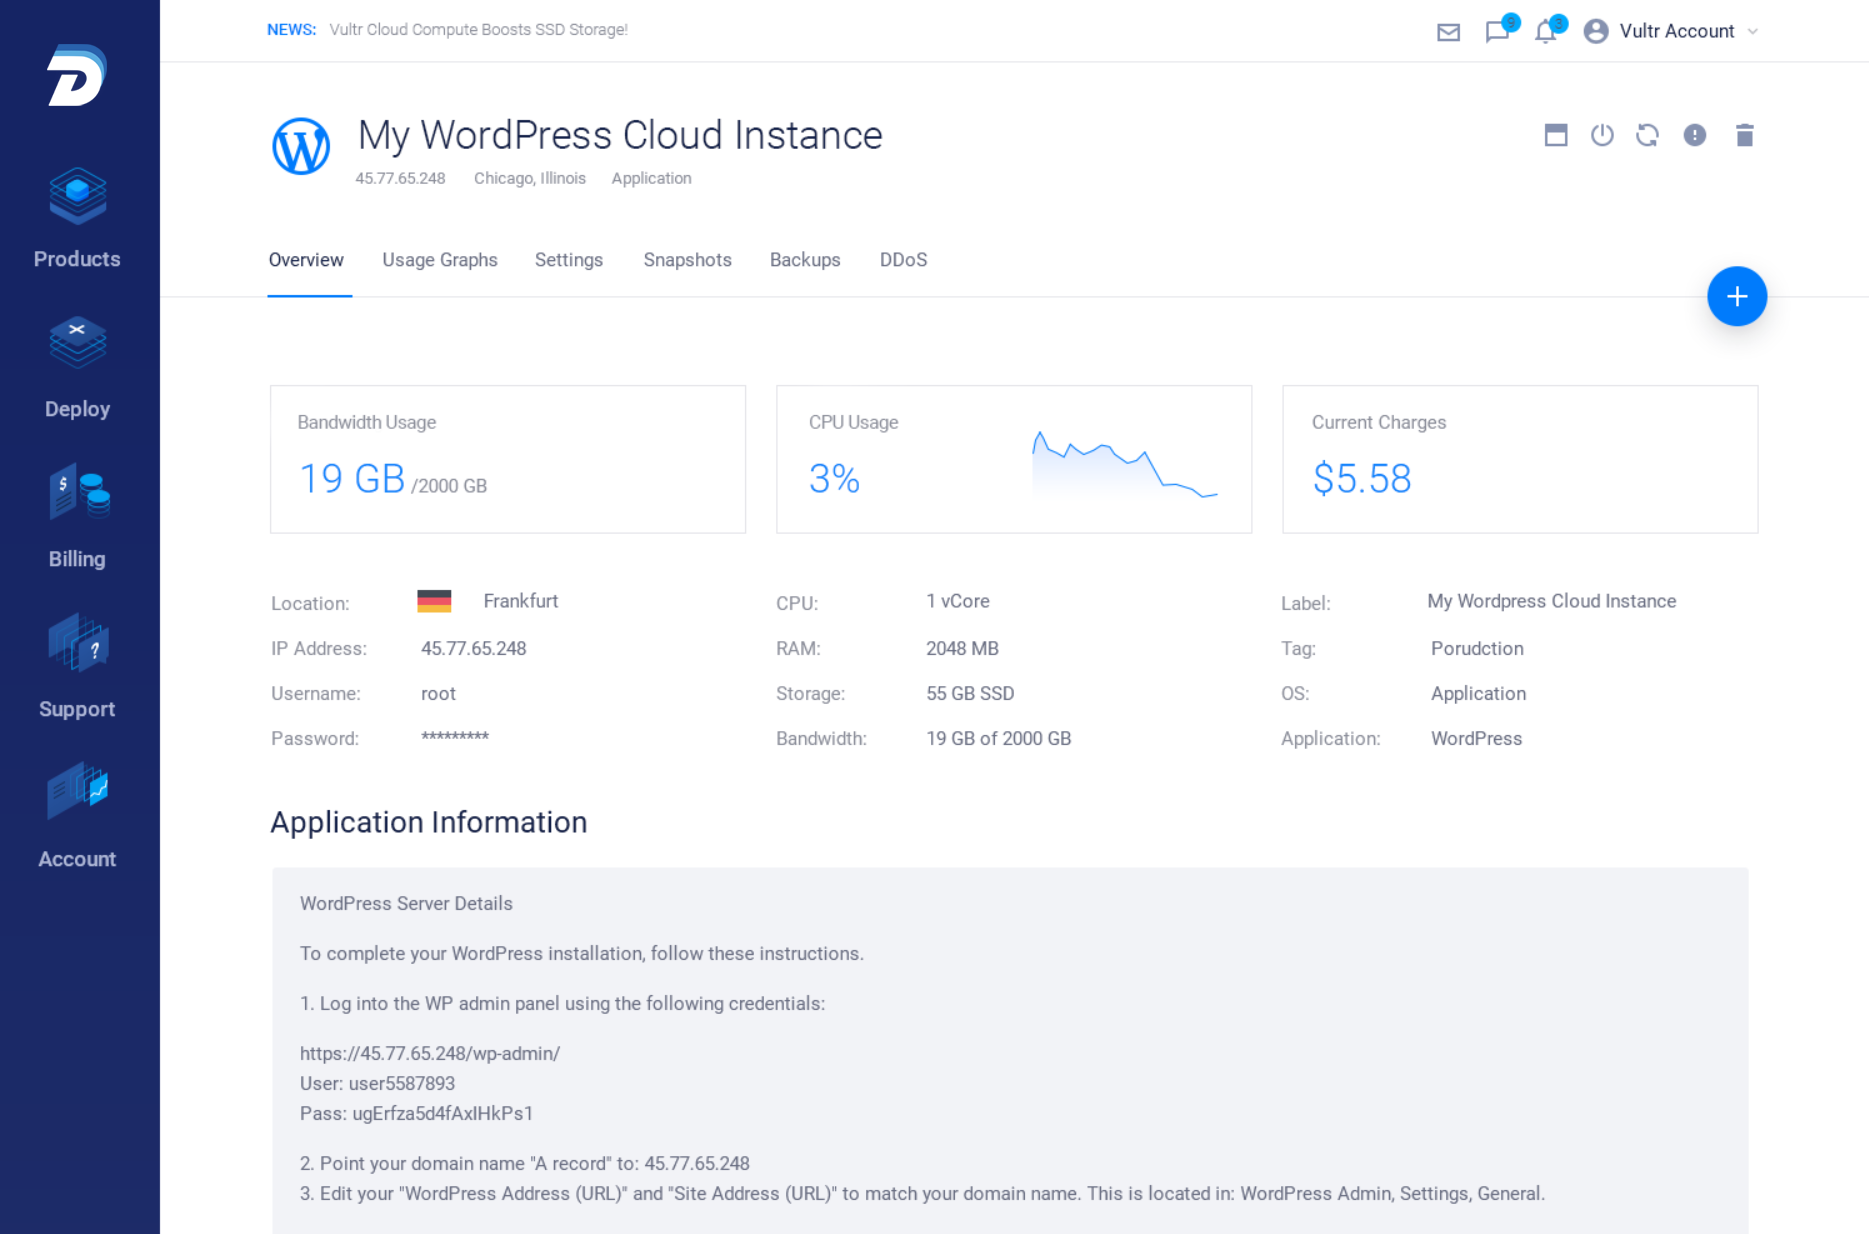Open the SSD Storage news headline
The width and height of the screenshot is (1869, 1234).
(x=479, y=30)
